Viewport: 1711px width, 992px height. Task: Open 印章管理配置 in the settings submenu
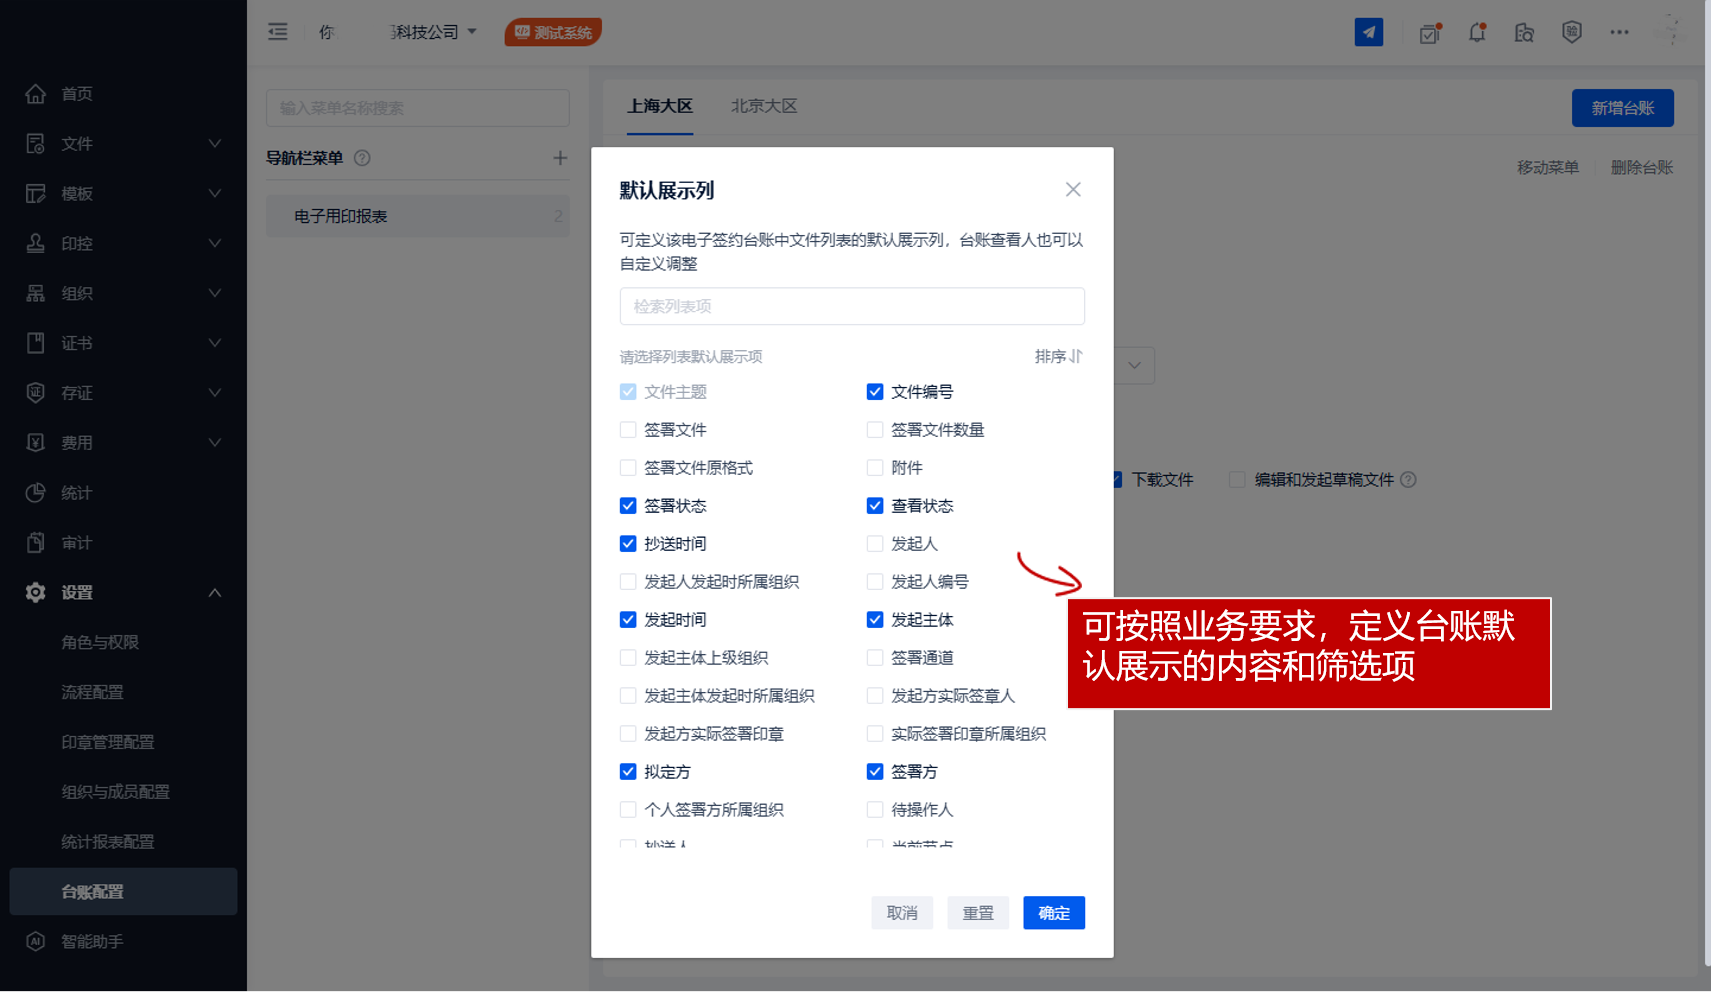tap(108, 742)
